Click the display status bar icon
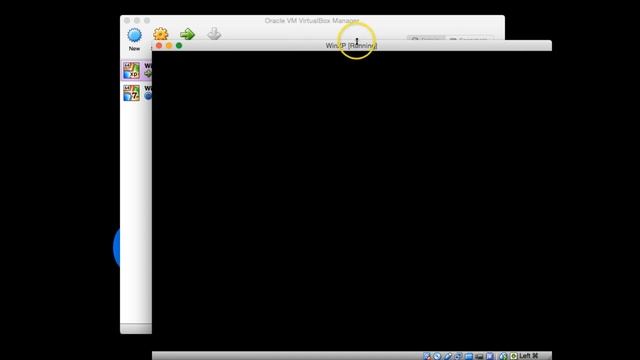Image resolution: width=640 pixels, height=360 pixels. point(479,356)
